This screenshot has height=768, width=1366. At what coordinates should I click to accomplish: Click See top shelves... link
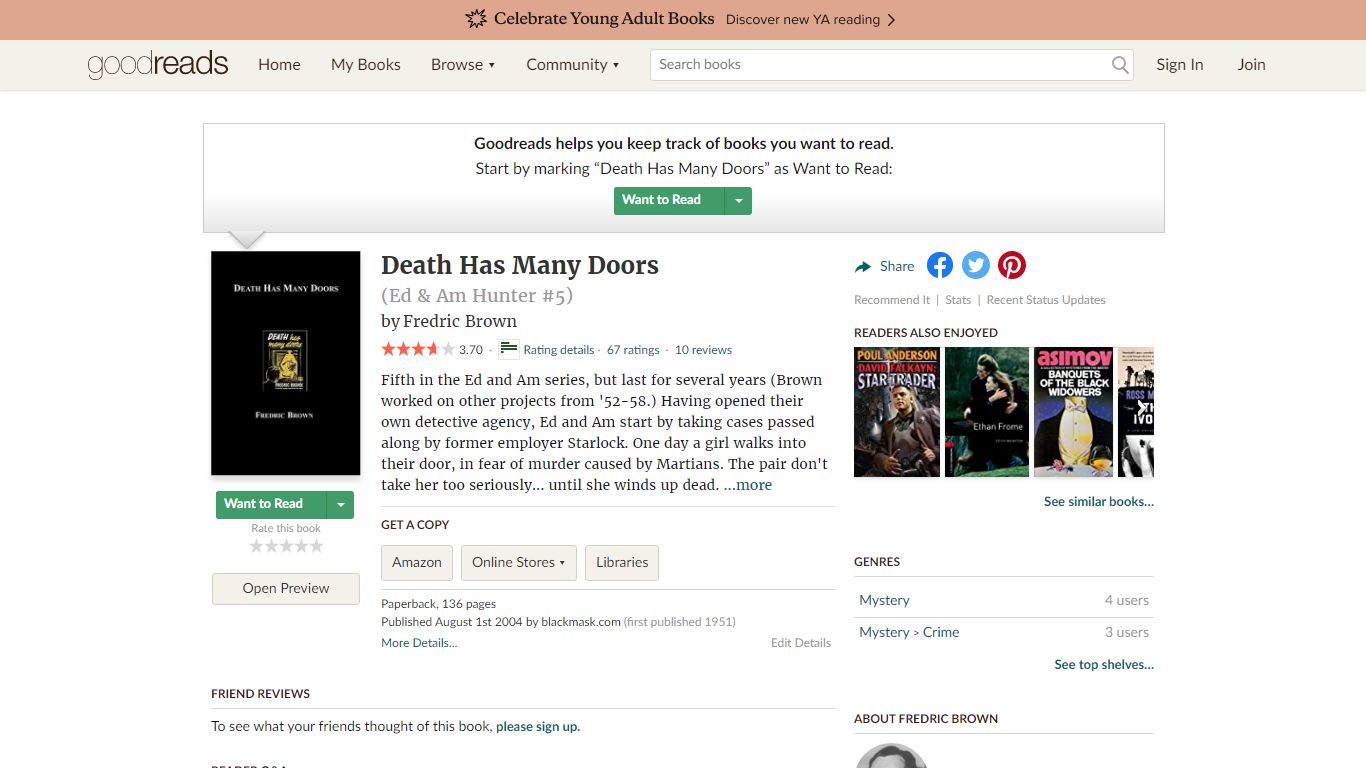pyautogui.click(x=1104, y=664)
